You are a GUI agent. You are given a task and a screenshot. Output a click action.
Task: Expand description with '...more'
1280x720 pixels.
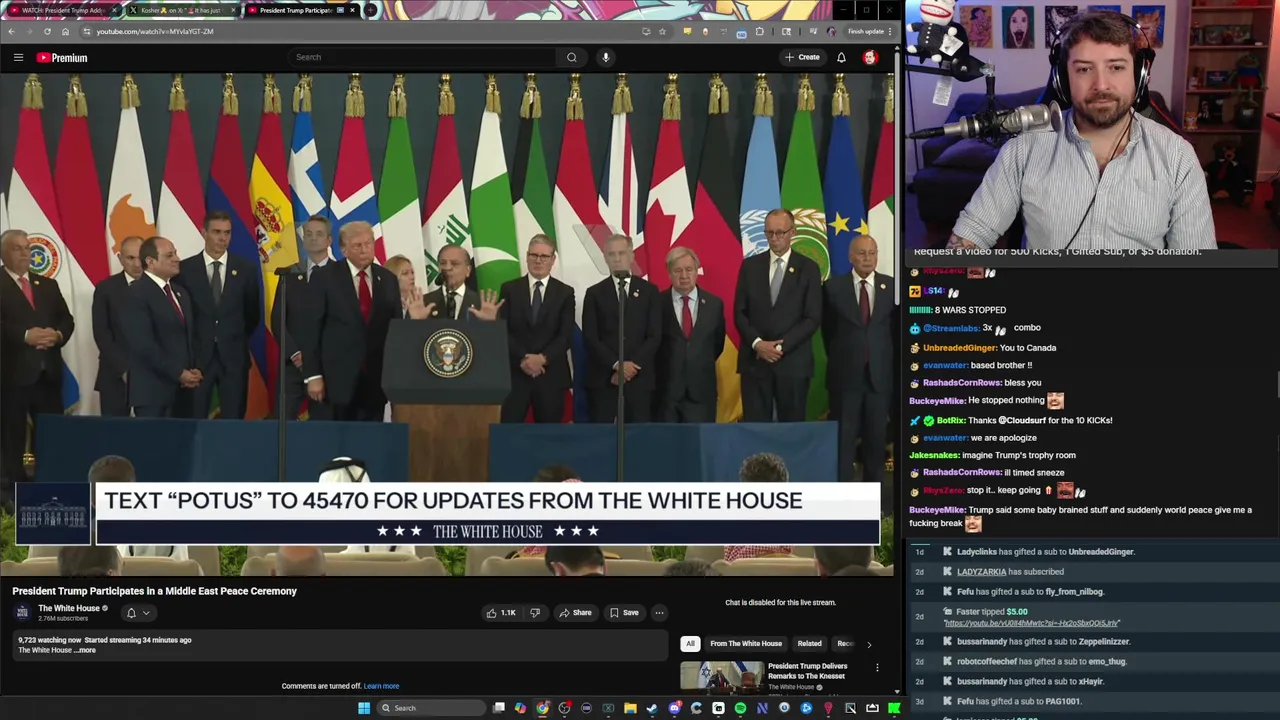pos(85,651)
